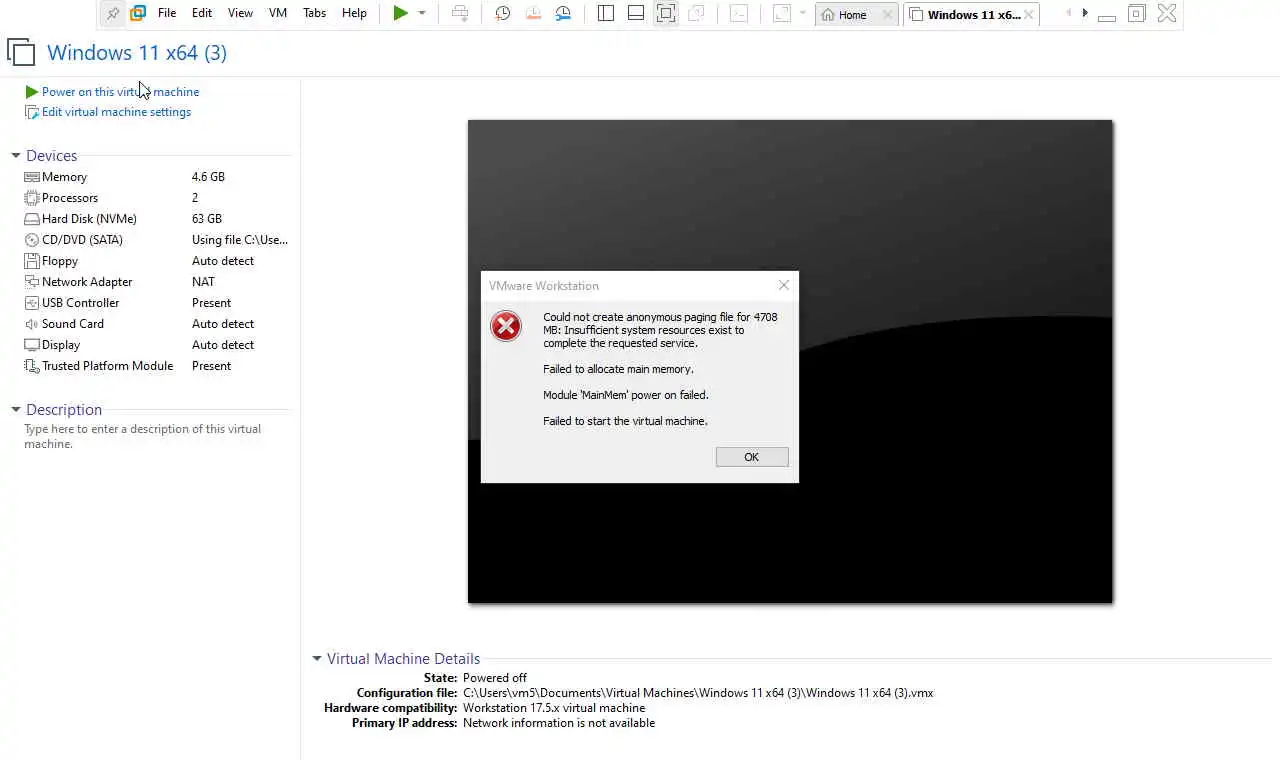Collapse the Virtual Machine Details section

pos(317,659)
